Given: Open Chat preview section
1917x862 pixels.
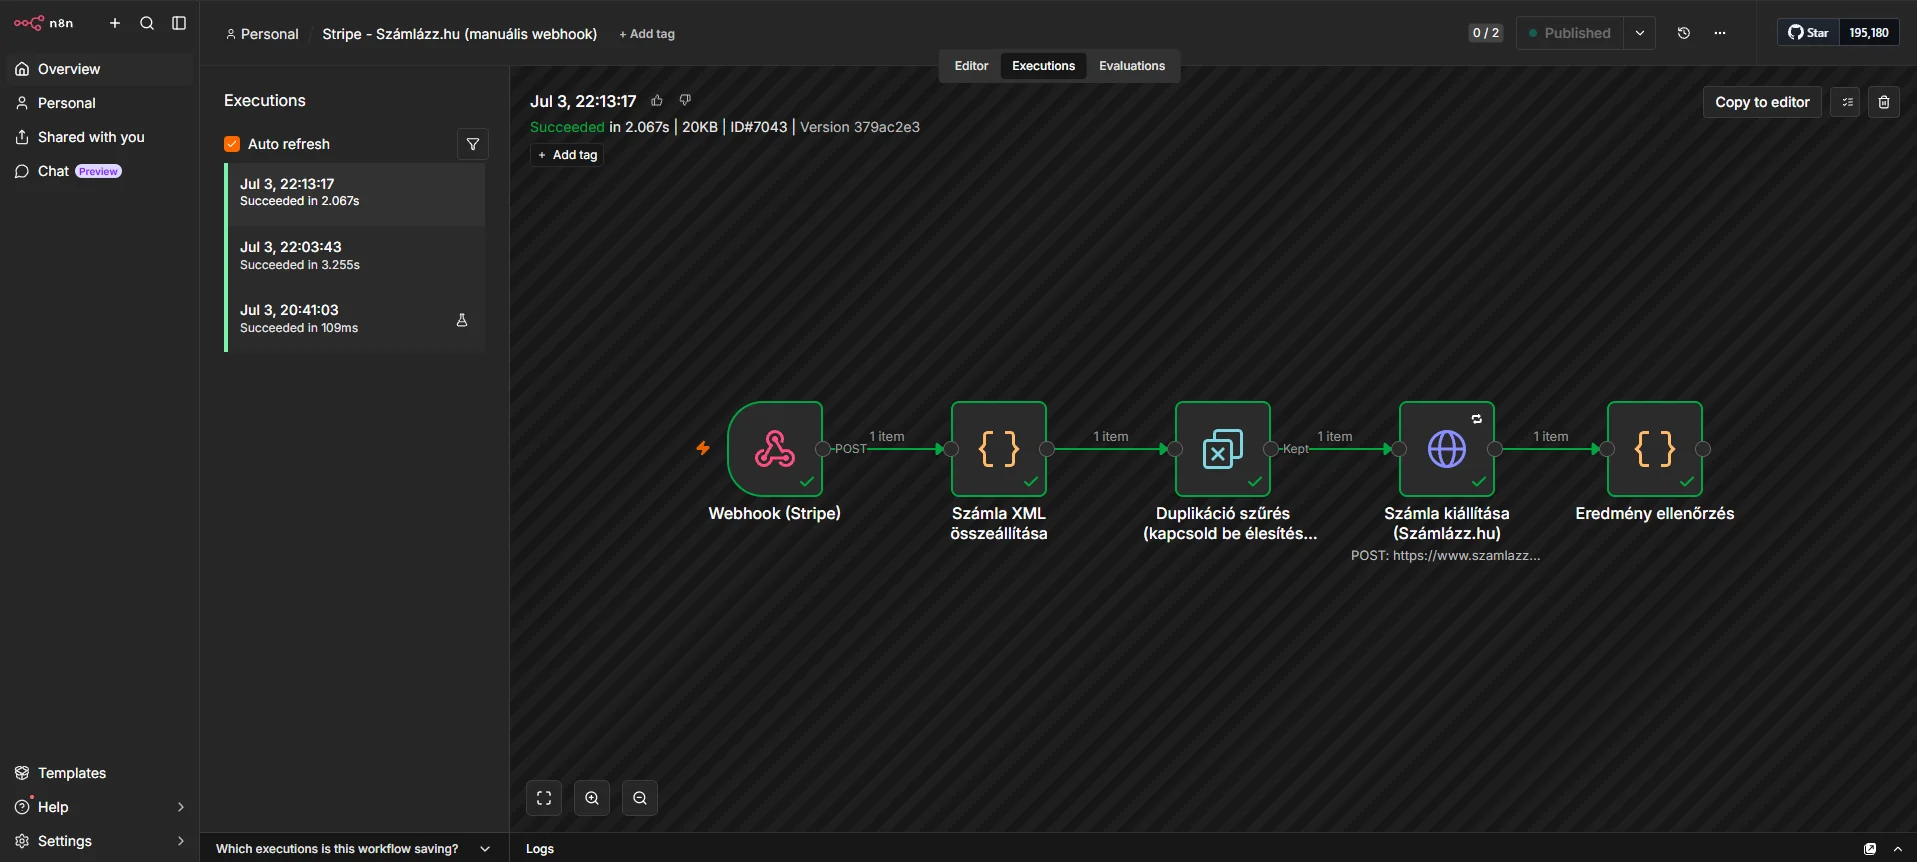Looking at the screenshot, I should [100, 171].
